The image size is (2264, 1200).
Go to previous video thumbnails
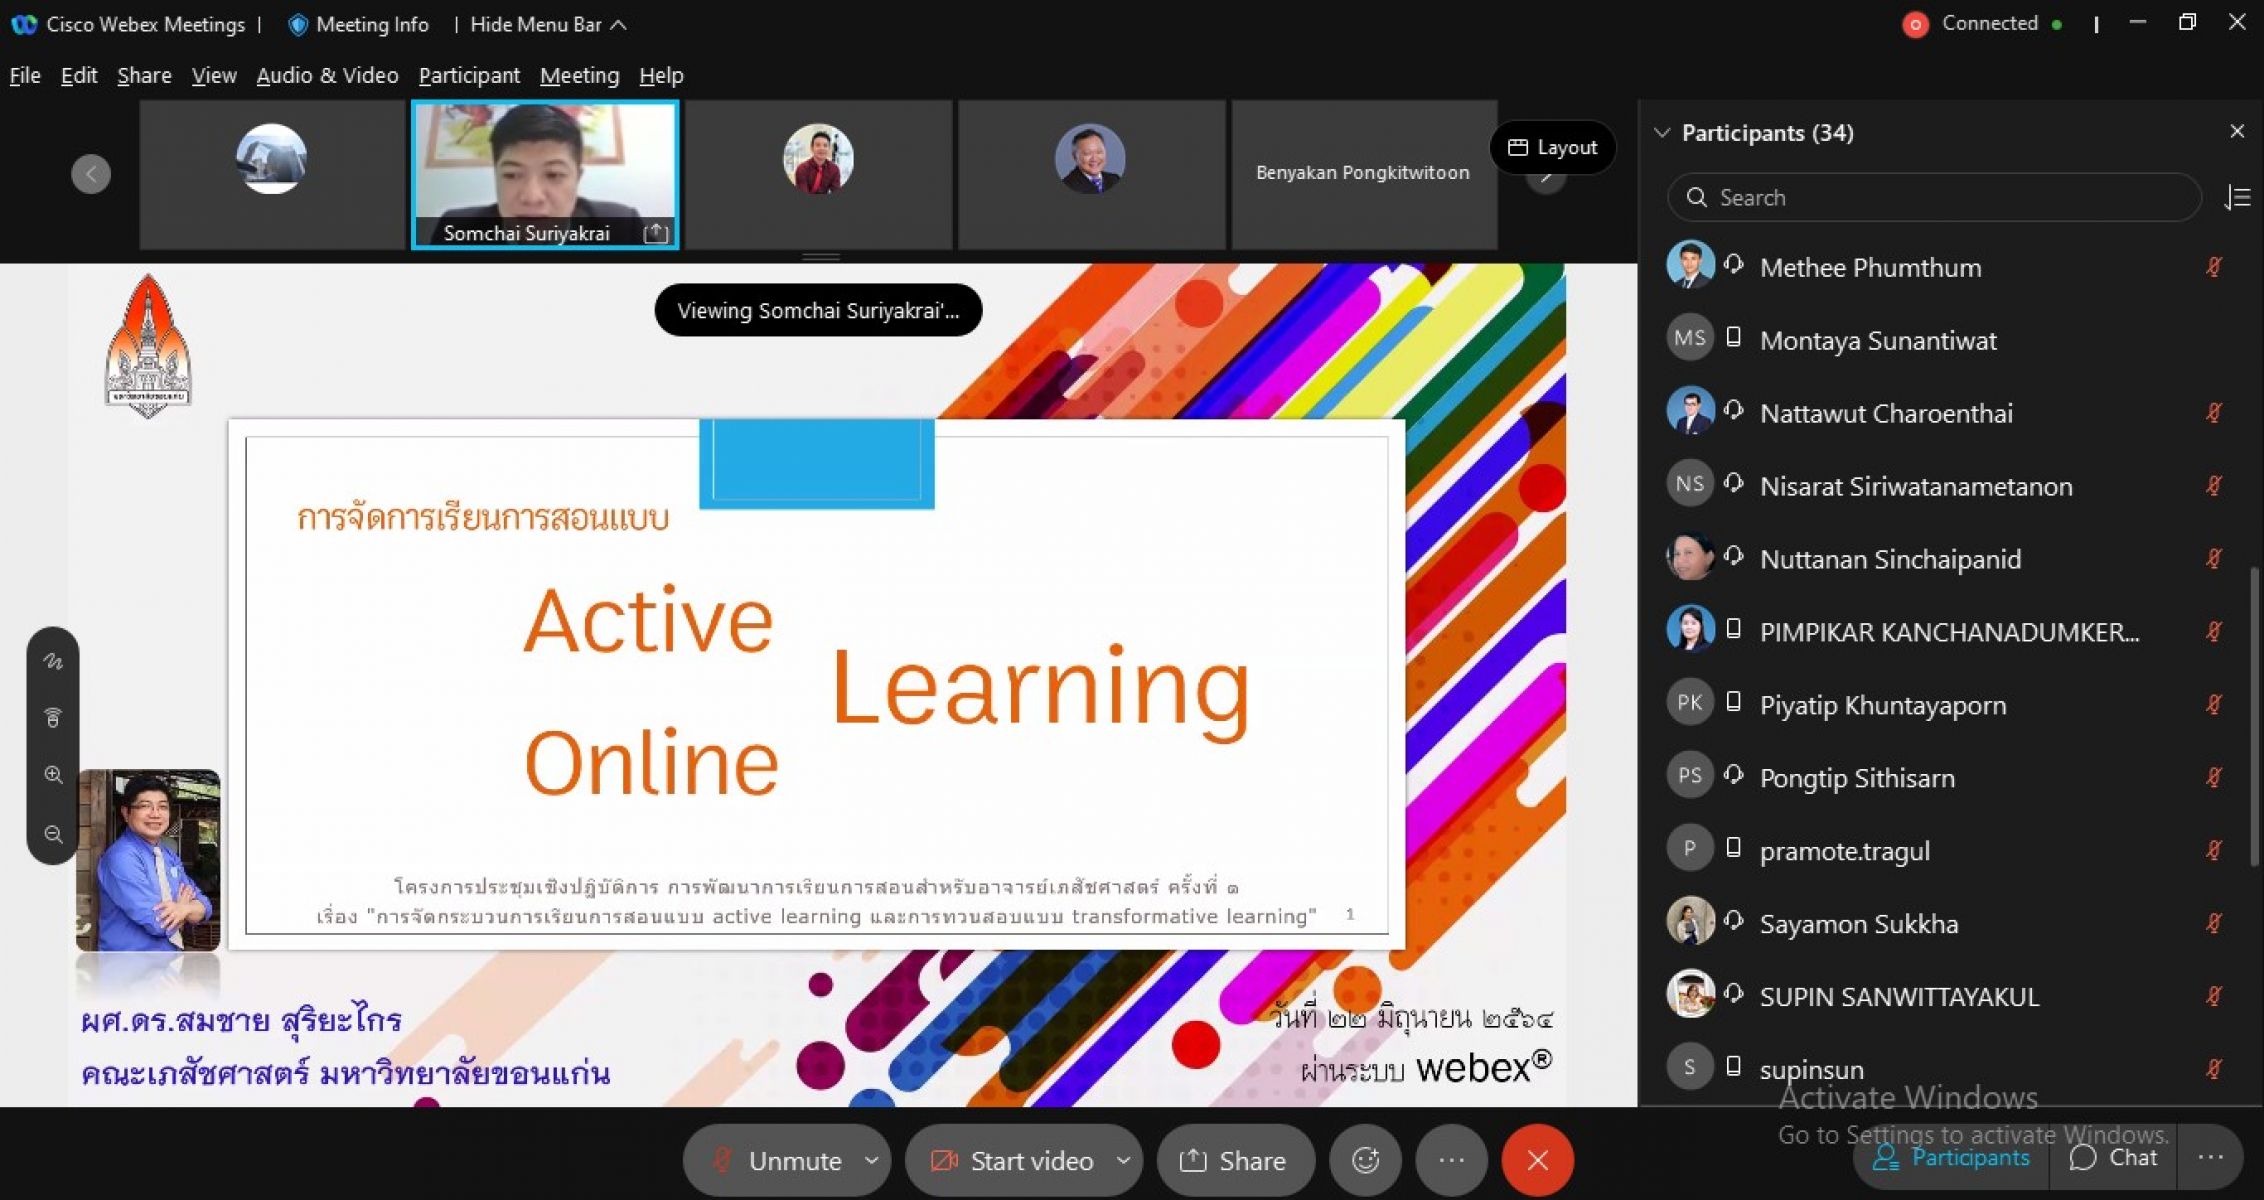[91, 174]
